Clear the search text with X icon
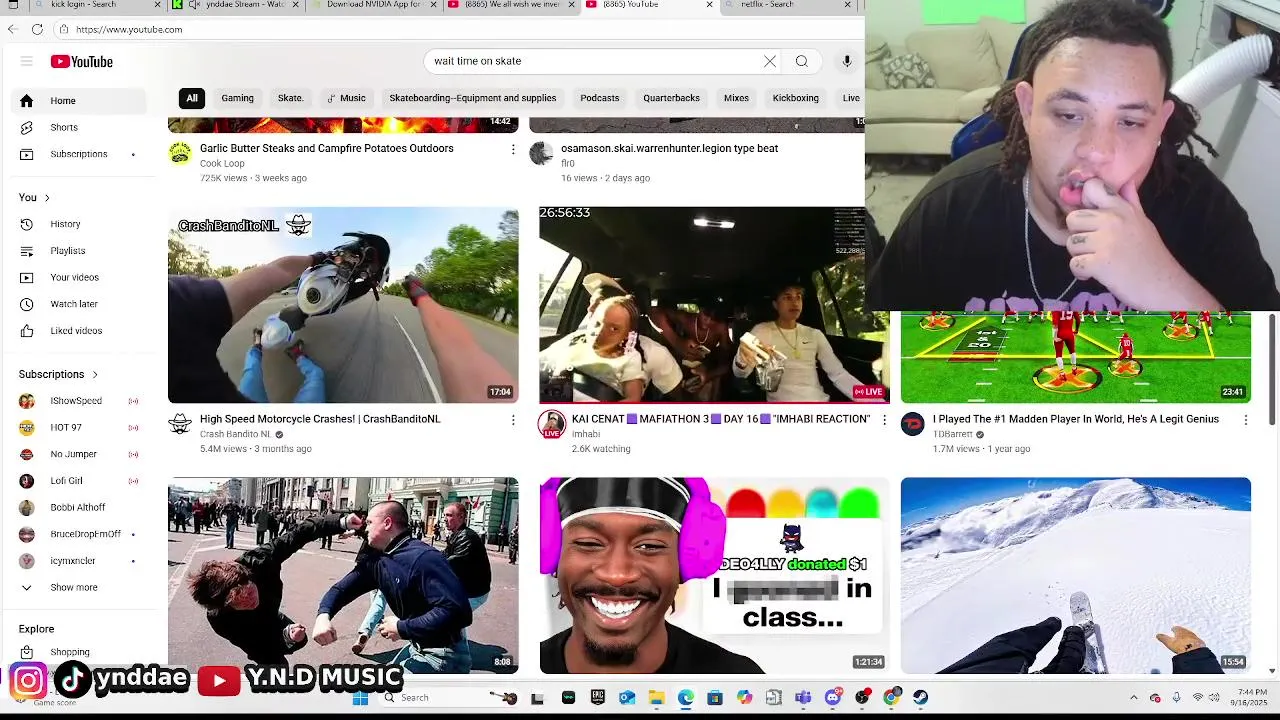Image resolution: width=1280 pixels, height=720 pixels. coord(770,61)
